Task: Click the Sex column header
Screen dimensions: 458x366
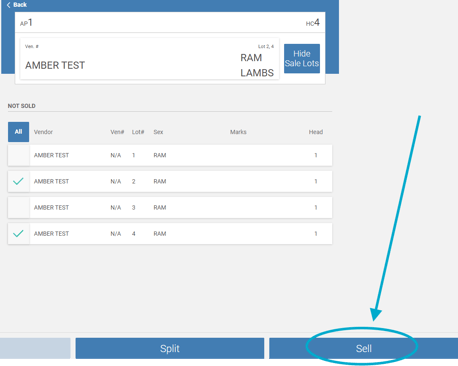Action: (158, 132)
